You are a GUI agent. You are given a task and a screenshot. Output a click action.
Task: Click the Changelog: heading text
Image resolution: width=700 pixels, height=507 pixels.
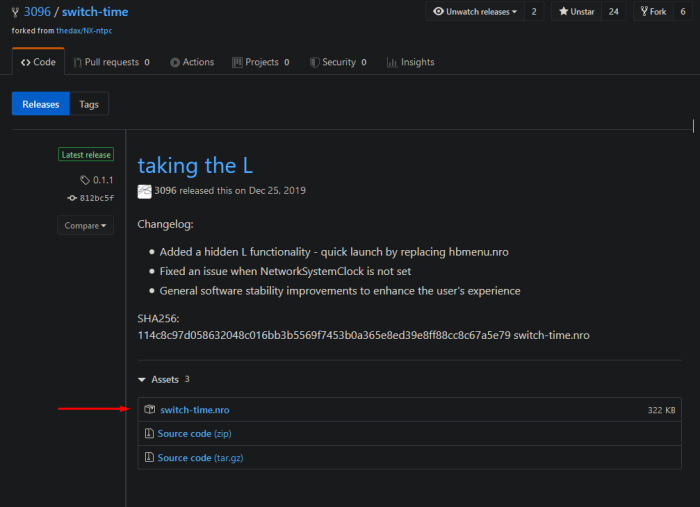coord(165,224)
